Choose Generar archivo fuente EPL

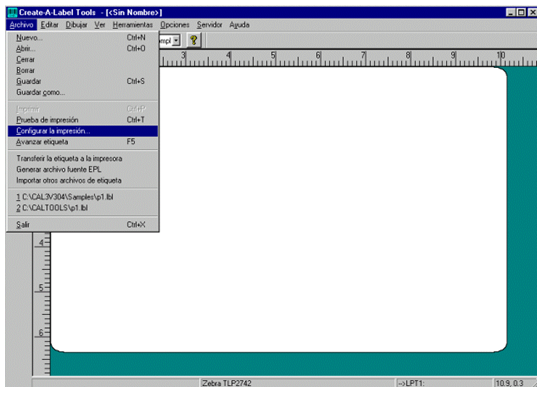pos(83,169)
